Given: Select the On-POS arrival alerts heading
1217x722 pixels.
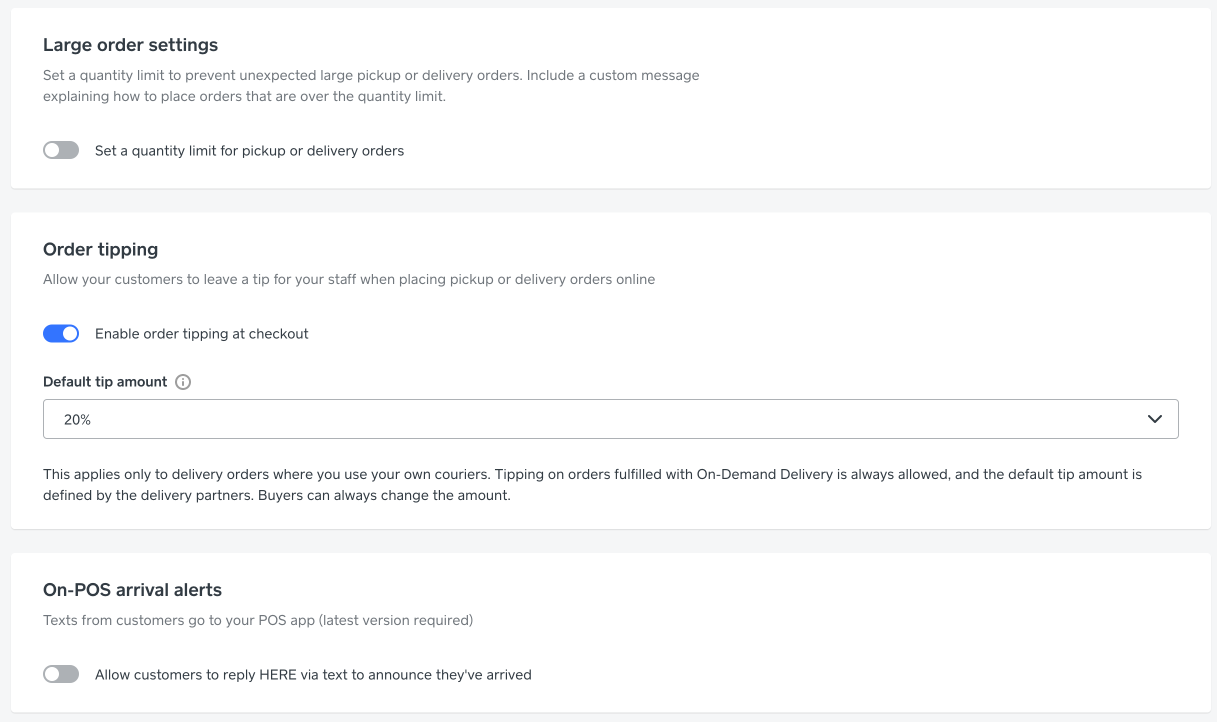Looking at the screenshot, I should coord(132,589).
